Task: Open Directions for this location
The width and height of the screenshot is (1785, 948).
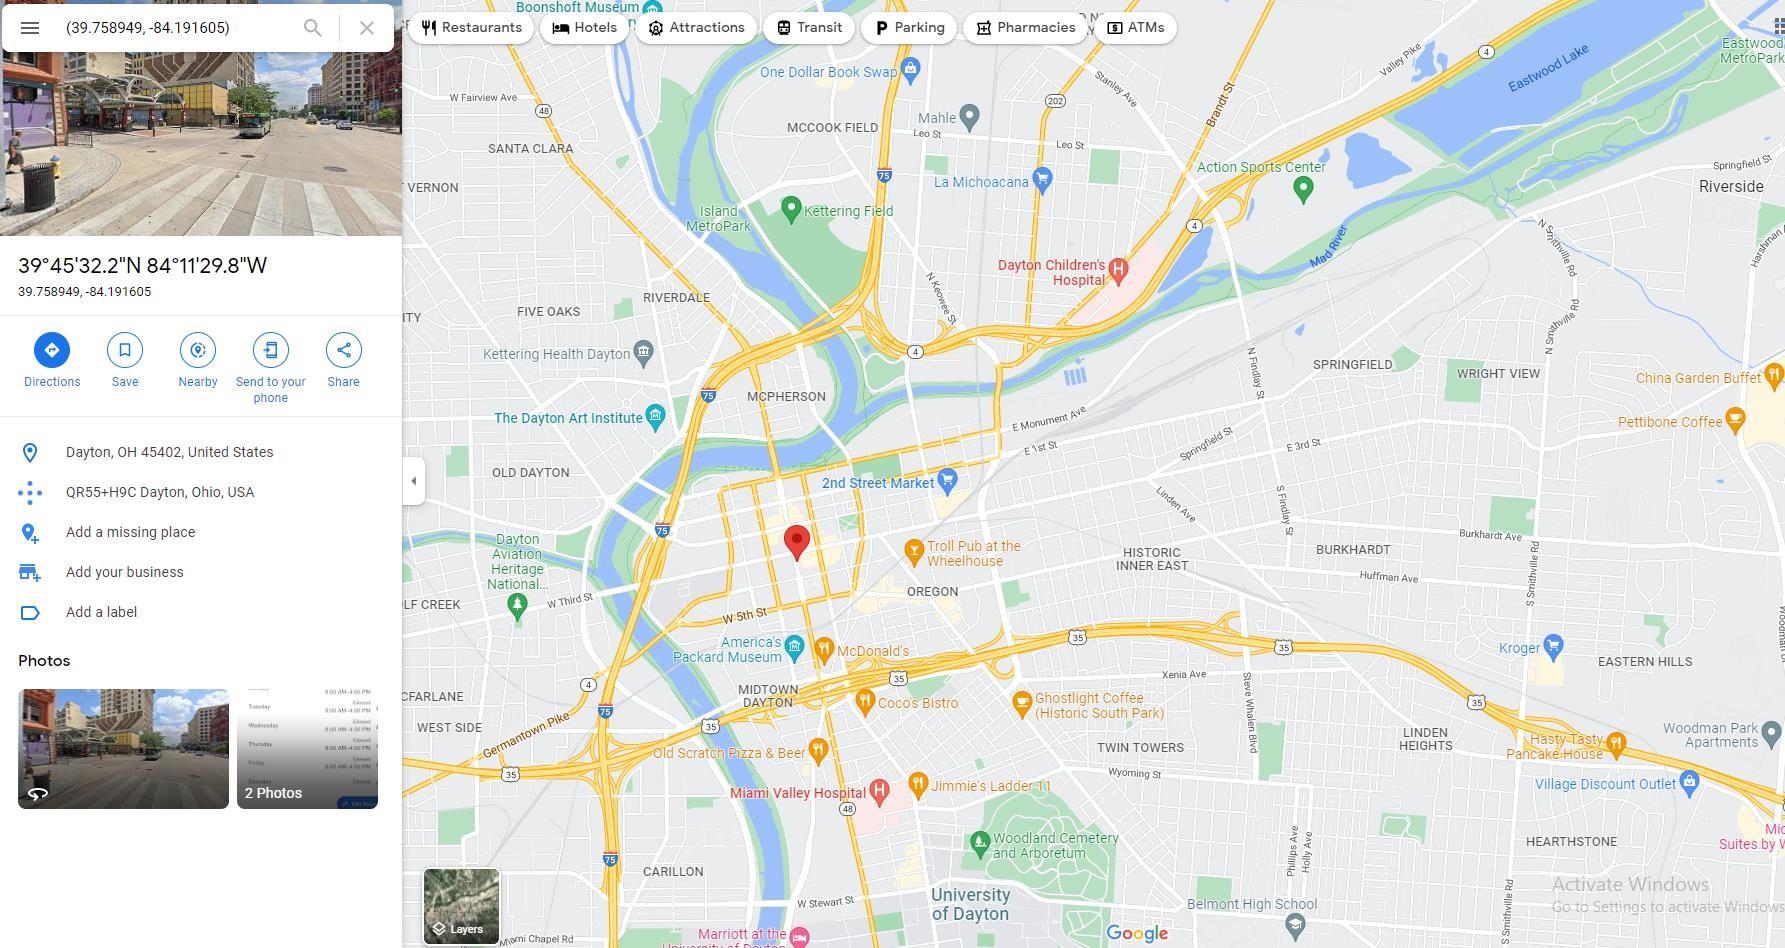Action: coord(52,350)
